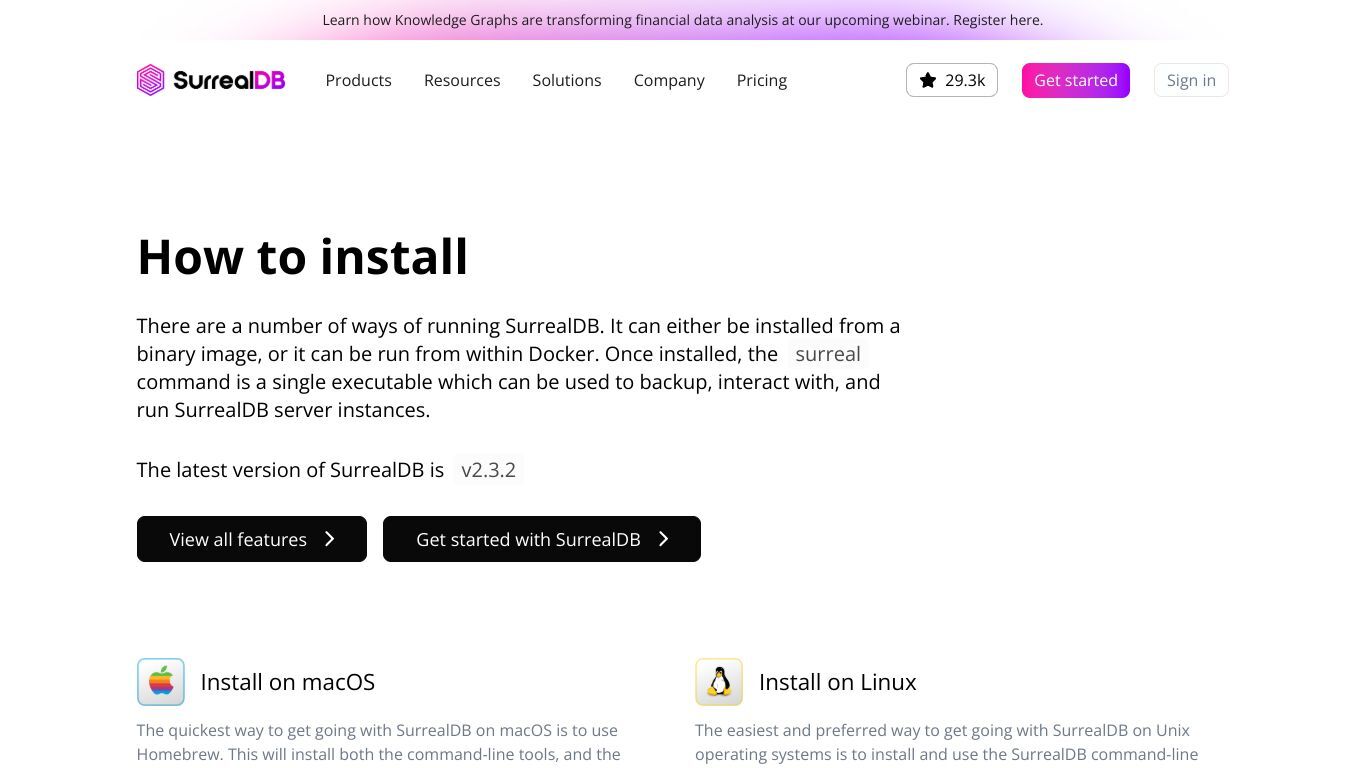Viewport: 1366px width, 768px height.
Task: Click the pink Get started button
Action: point(1076,80)
